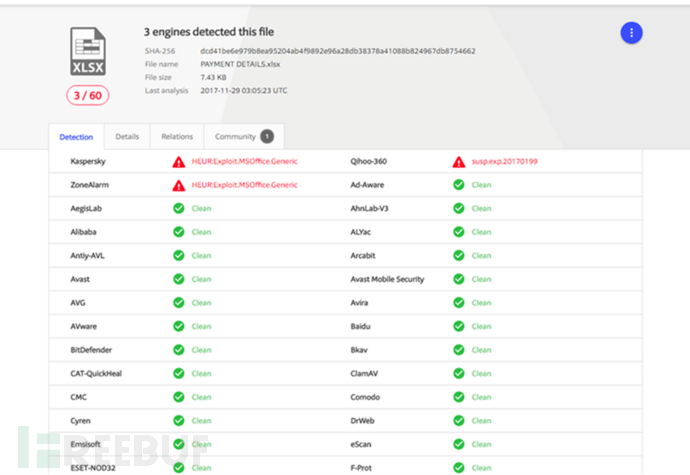Image resolution: width=690 pixels, height=475 pixels.
Task: Click the green checkmark beside ClamAV
Action: tap(459, 373)
